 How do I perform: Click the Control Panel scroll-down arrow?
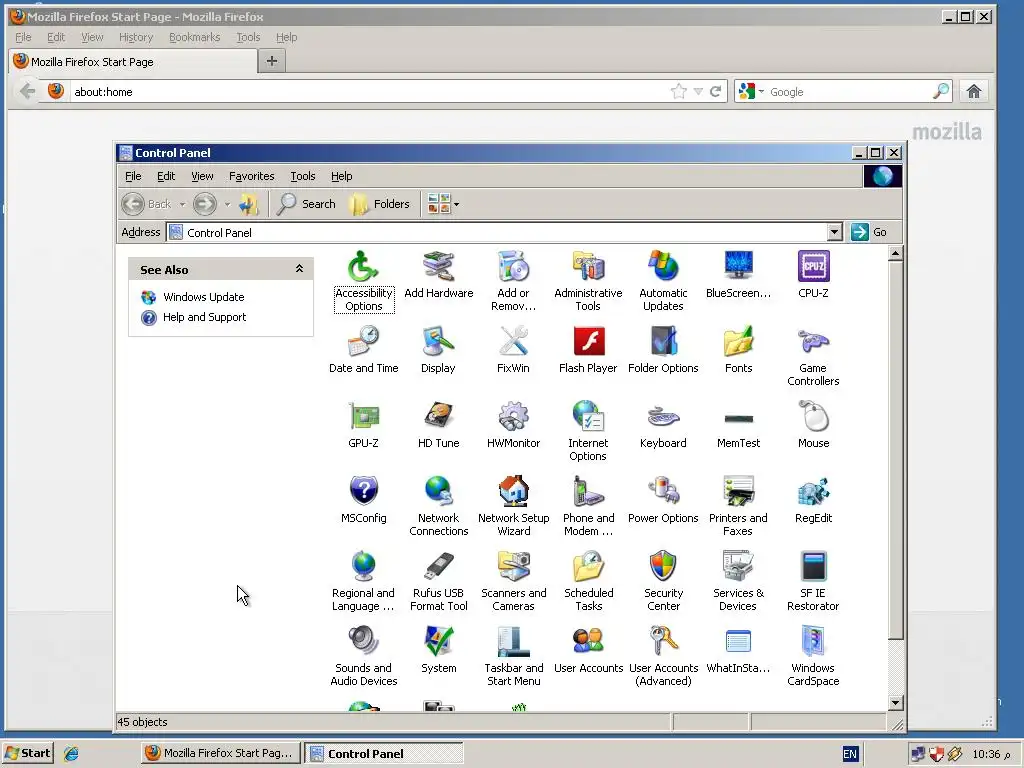pyautogui.click(x=895, y=703)
